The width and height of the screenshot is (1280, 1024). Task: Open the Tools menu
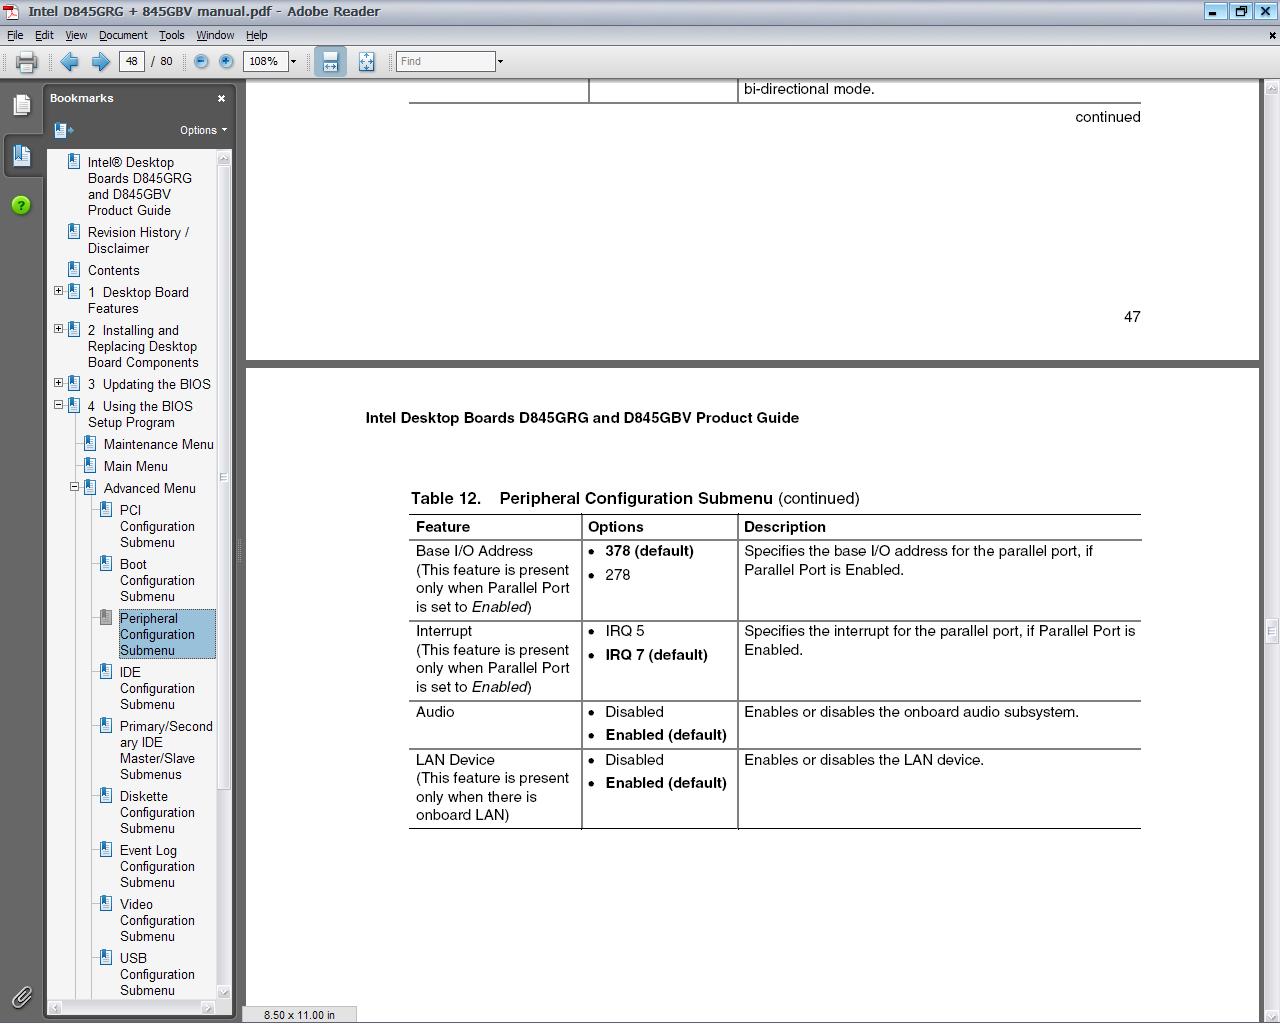(x=171, y=35)
